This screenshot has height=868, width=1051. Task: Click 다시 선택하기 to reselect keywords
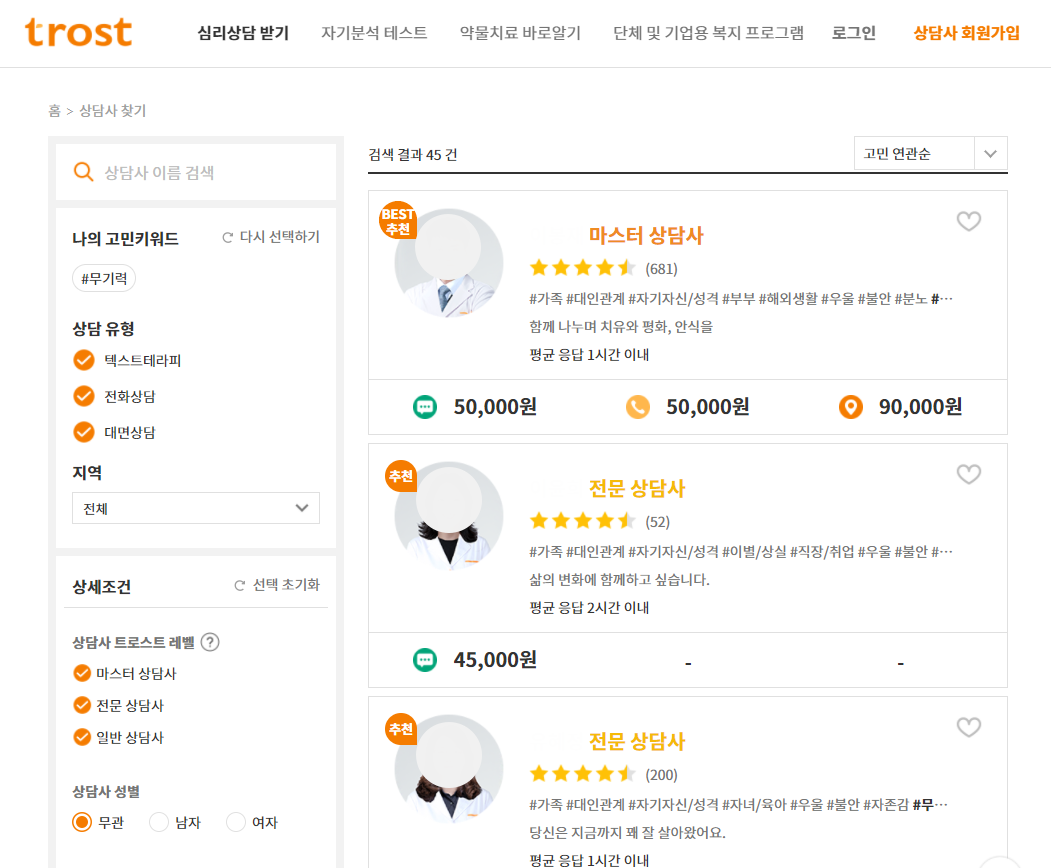(271, 237)
